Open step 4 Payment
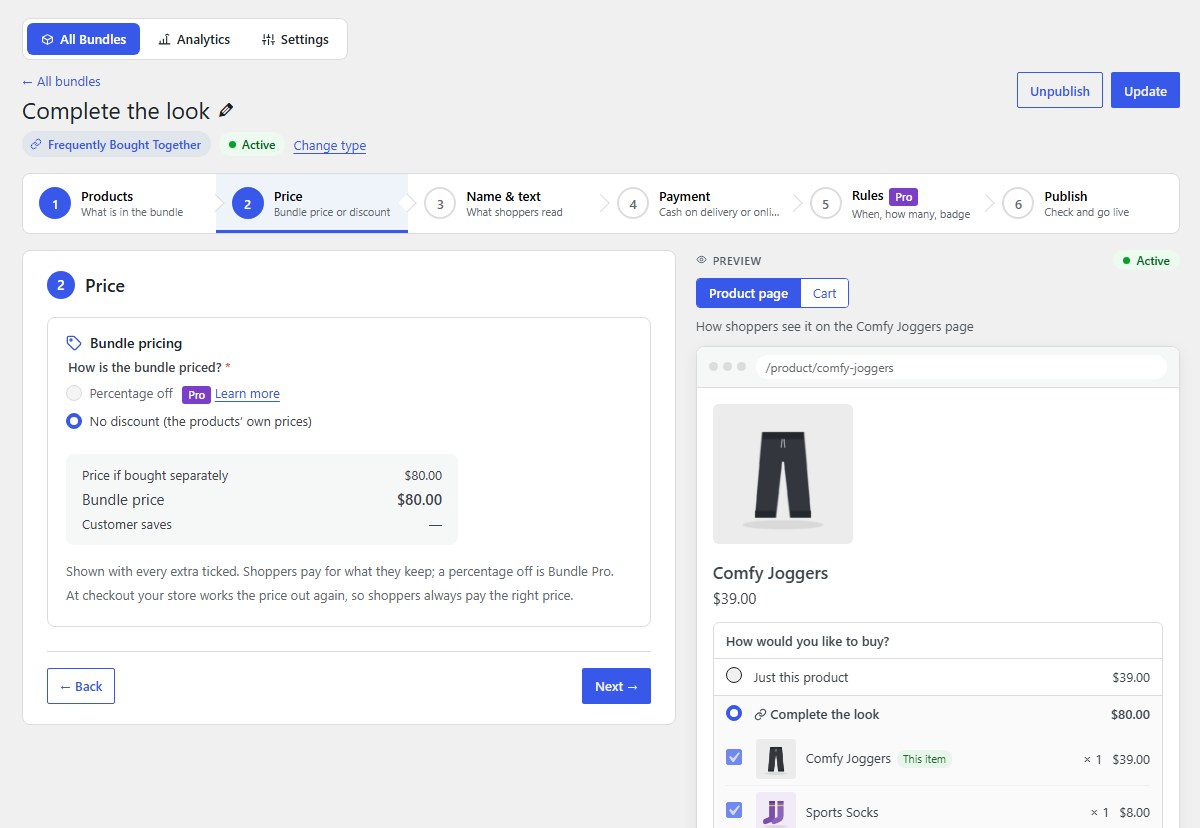This screenshot has height=828, width=1200. [698, 204]
